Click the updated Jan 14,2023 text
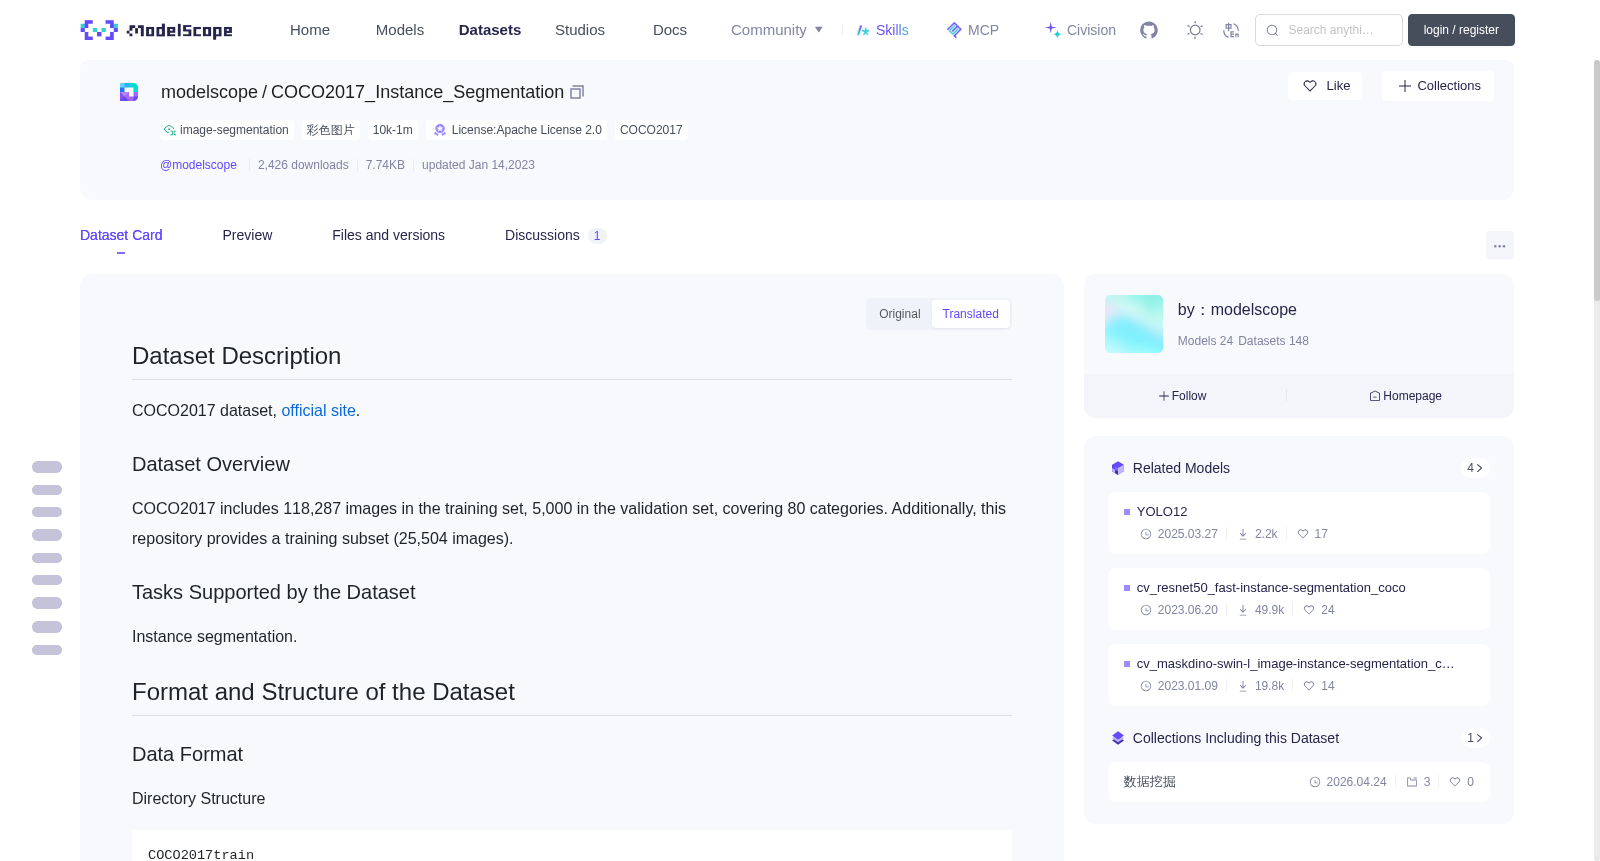The height and width of the screenshot is (861, 1600). [478, 165]
